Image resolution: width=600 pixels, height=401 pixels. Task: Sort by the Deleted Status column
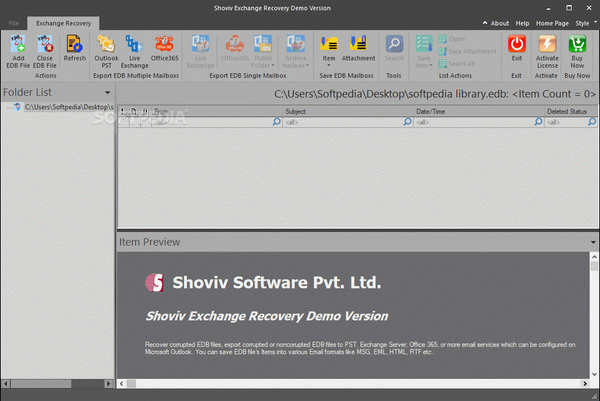[x=571, y=111]
